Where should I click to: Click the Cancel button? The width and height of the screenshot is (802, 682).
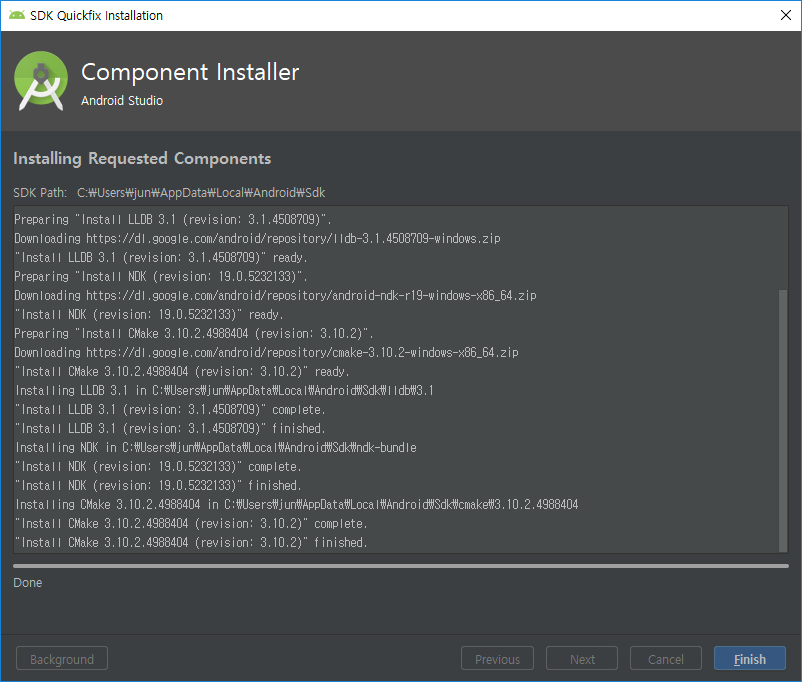click(665, 658)
